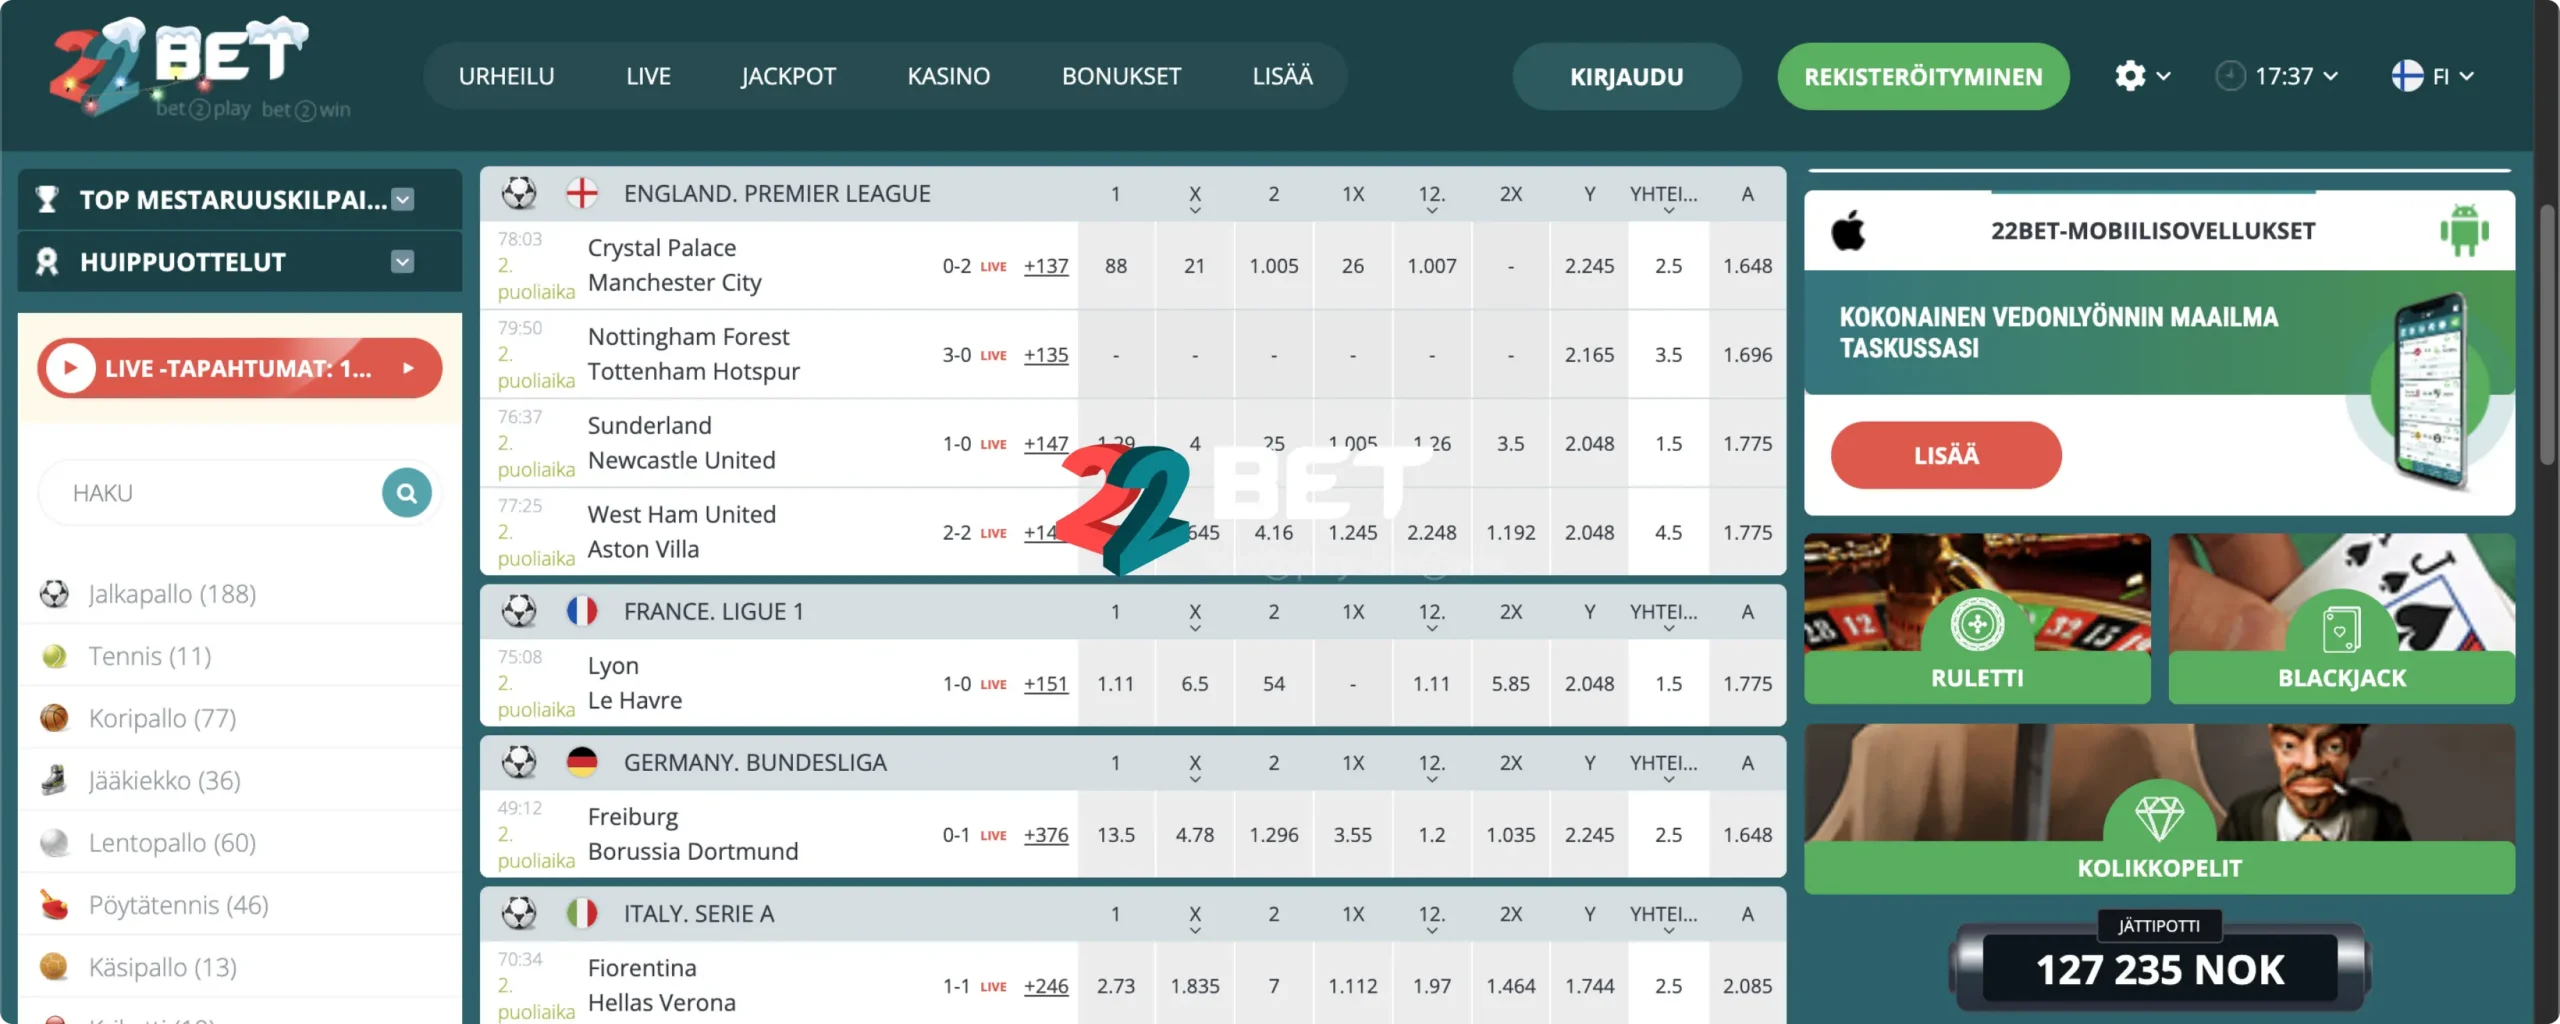2560x1024 pixels.
Task: Open the settings gear dropdown
Action: (x=2142, y=76)
